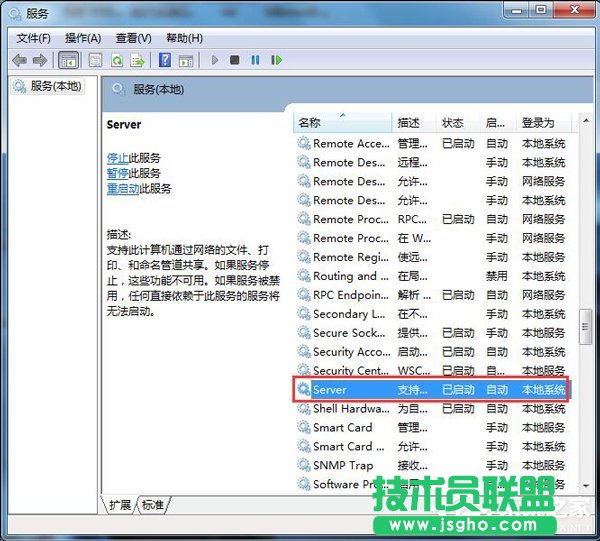Click 禁用 startup type in Routing row
The height and width of the screenshot is (541, 600).
pyautogui.click(x=497, y=276)
